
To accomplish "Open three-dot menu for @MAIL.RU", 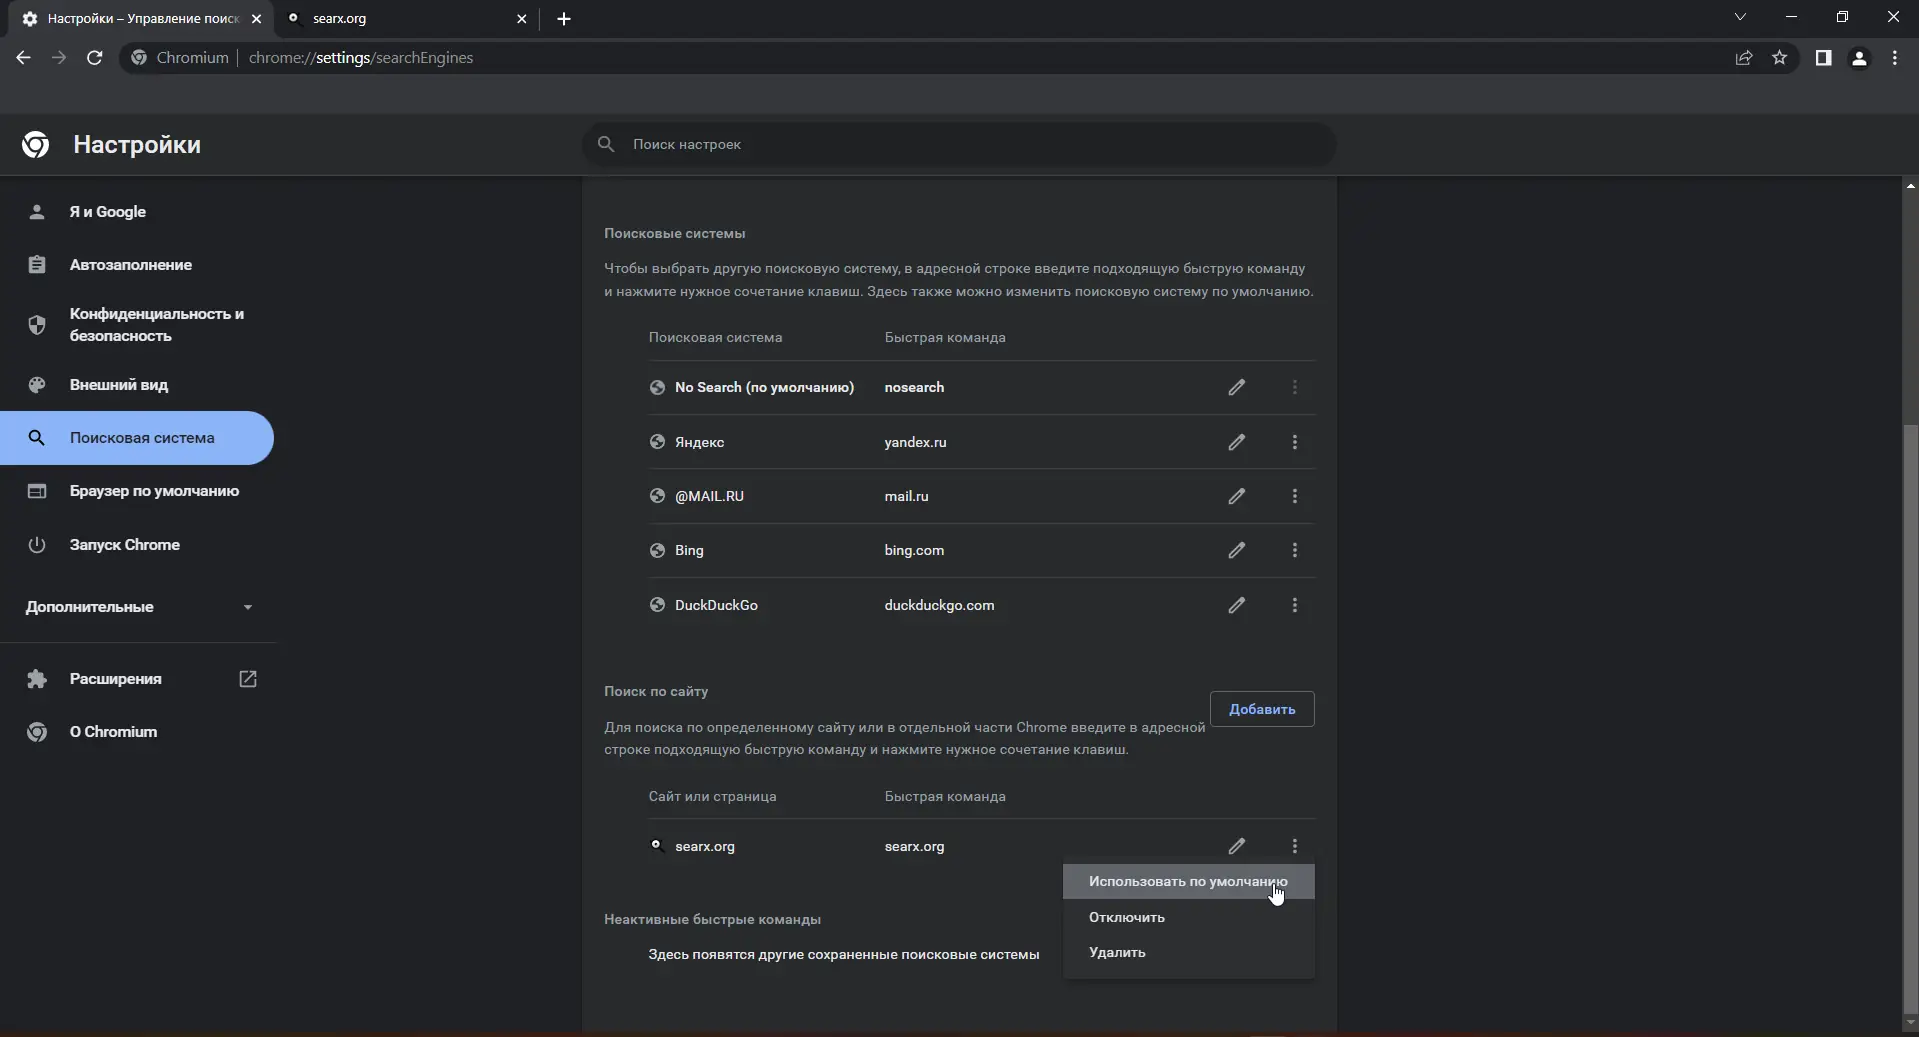I will tap(1295, 496).
